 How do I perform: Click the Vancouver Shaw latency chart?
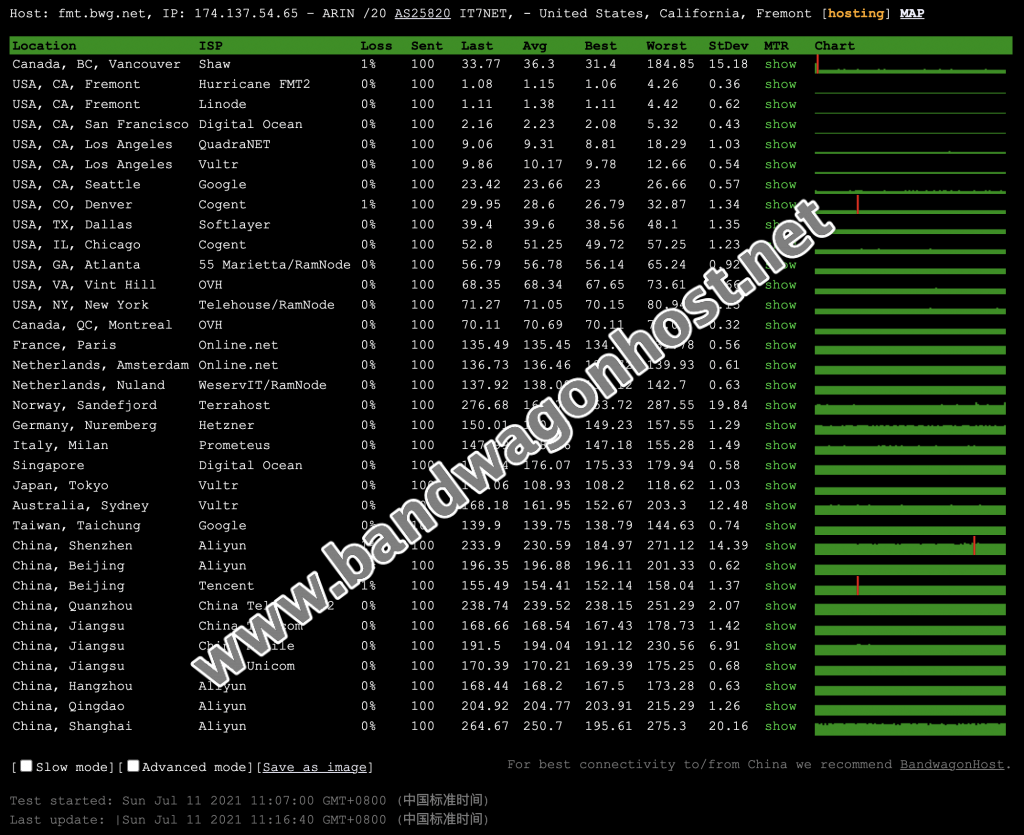point(910,64)
